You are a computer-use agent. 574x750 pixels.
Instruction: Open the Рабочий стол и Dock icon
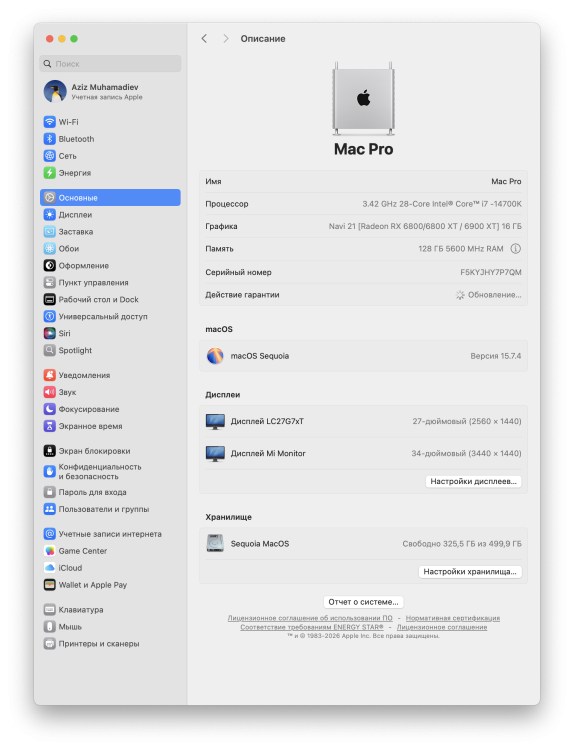click(50, 299)
